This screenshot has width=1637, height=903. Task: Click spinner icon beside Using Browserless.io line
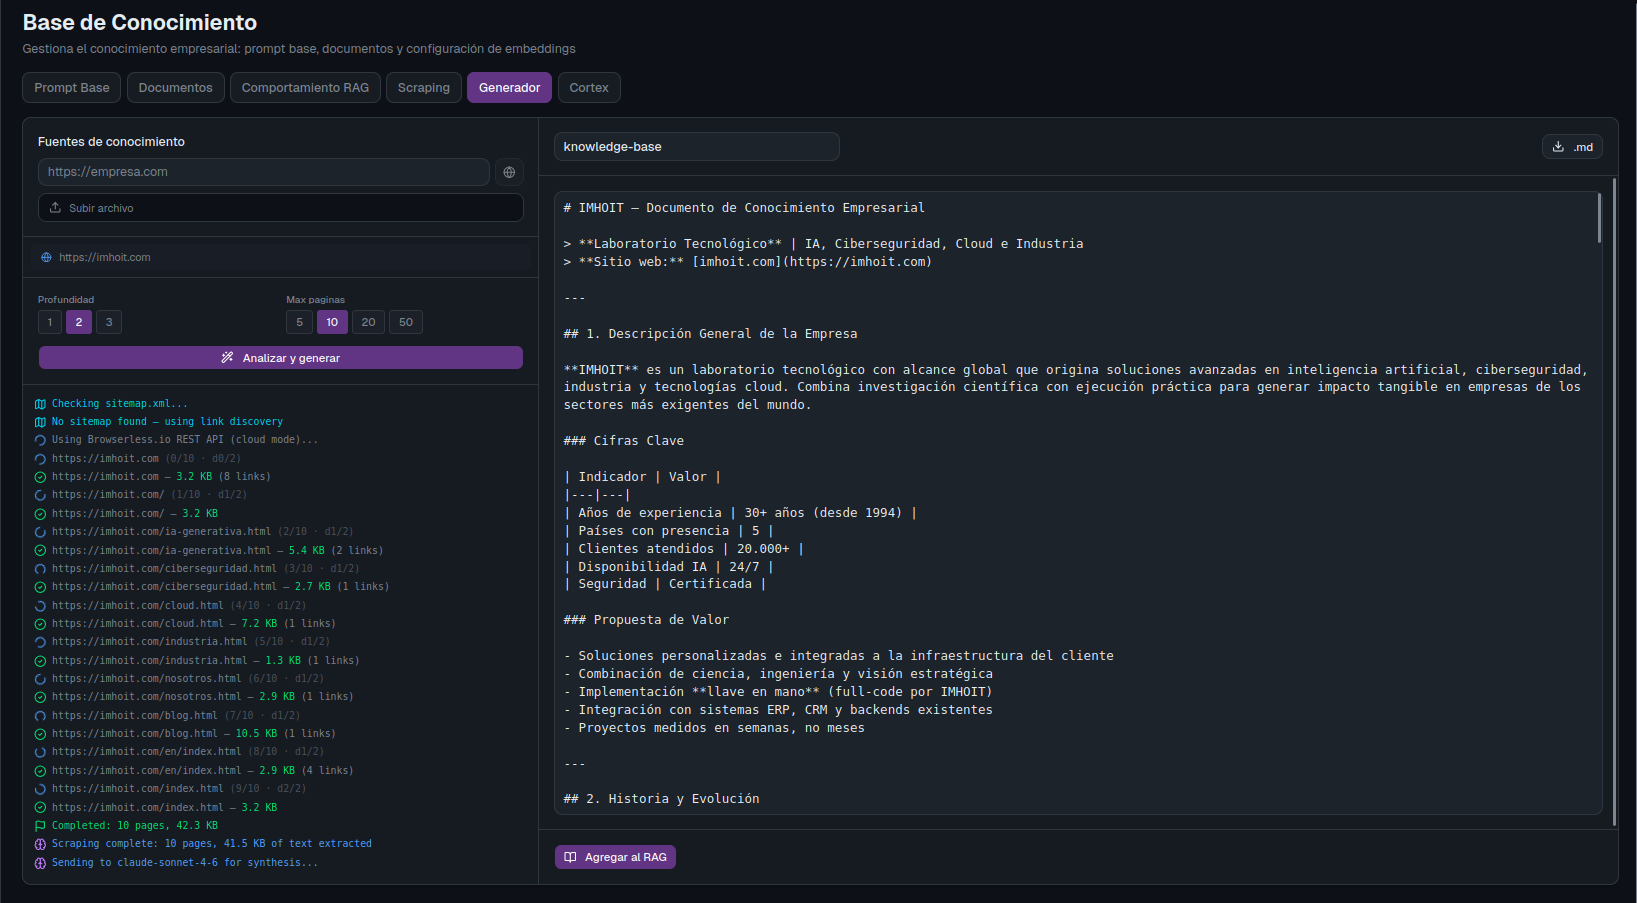[40, 440]
